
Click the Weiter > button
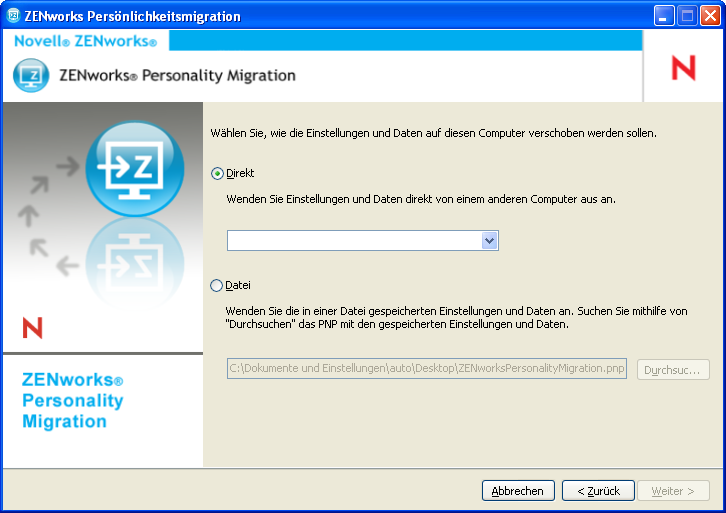(673, 491)
